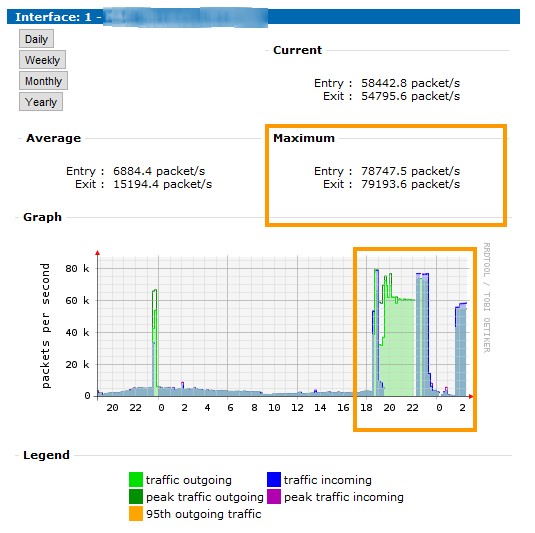Select the 'traffic outgoing' legend label
The height and width of the screenshot is (533, 535).
tap(189, 480)
